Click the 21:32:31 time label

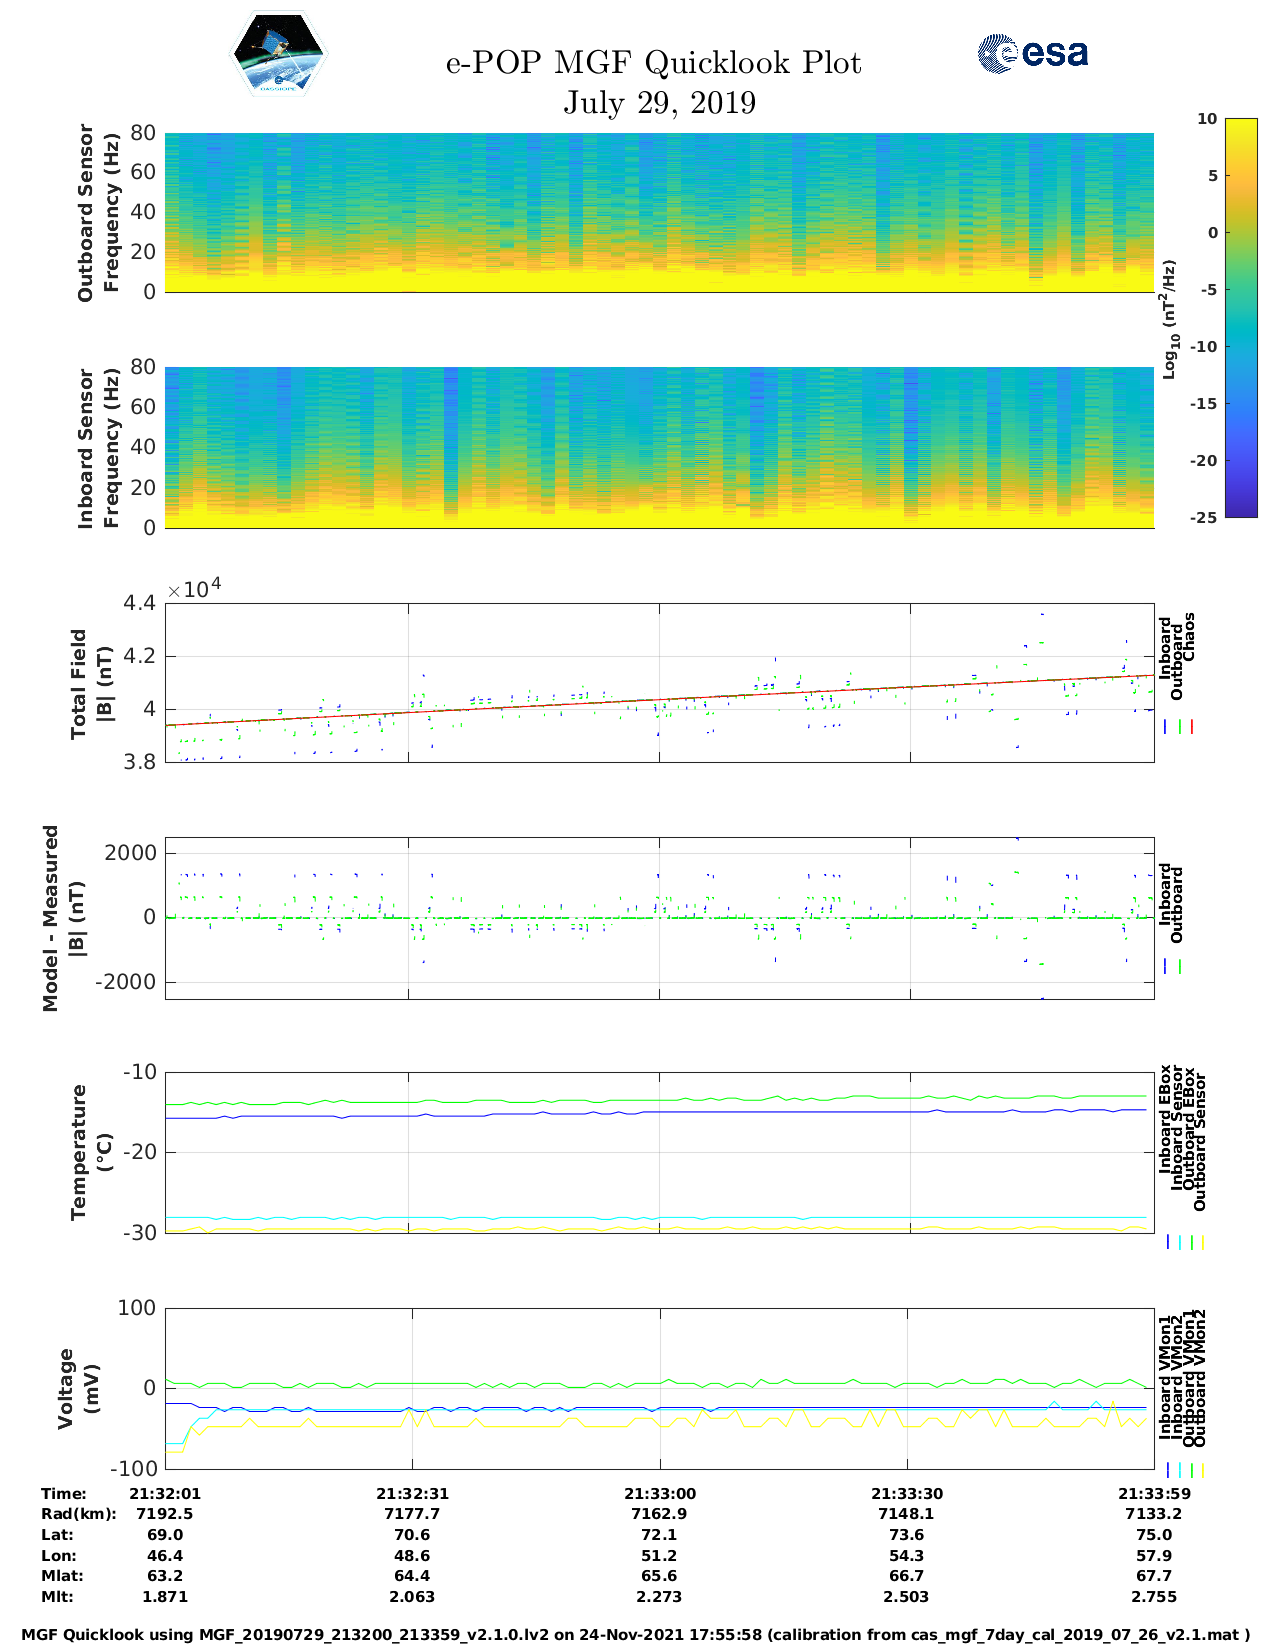(412, 1493)
